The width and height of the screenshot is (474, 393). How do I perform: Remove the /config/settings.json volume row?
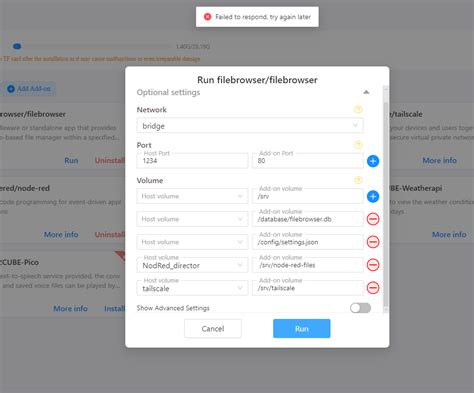373,242
